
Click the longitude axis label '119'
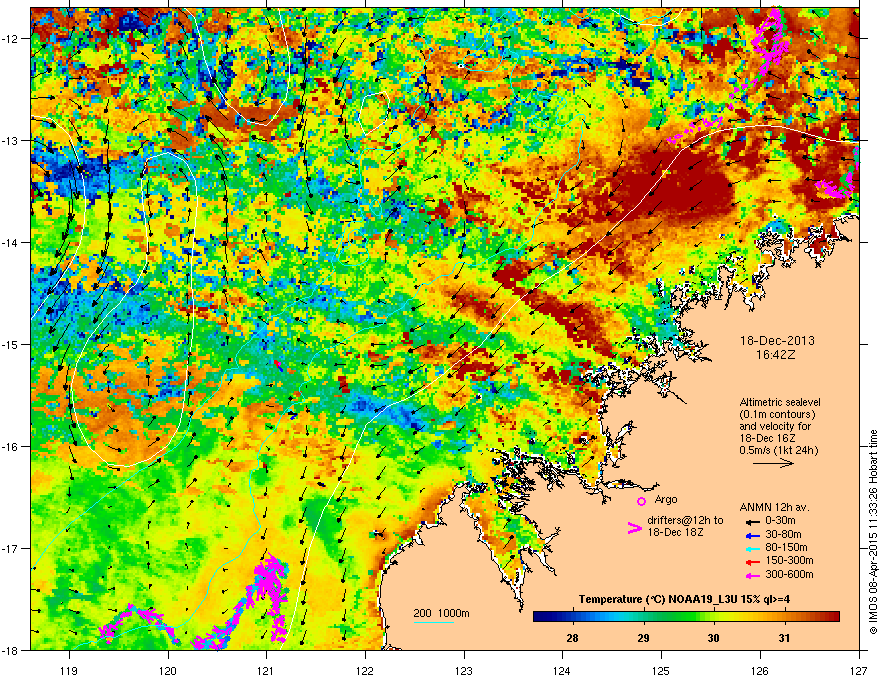pyautogui.click(x=69, y=671)
